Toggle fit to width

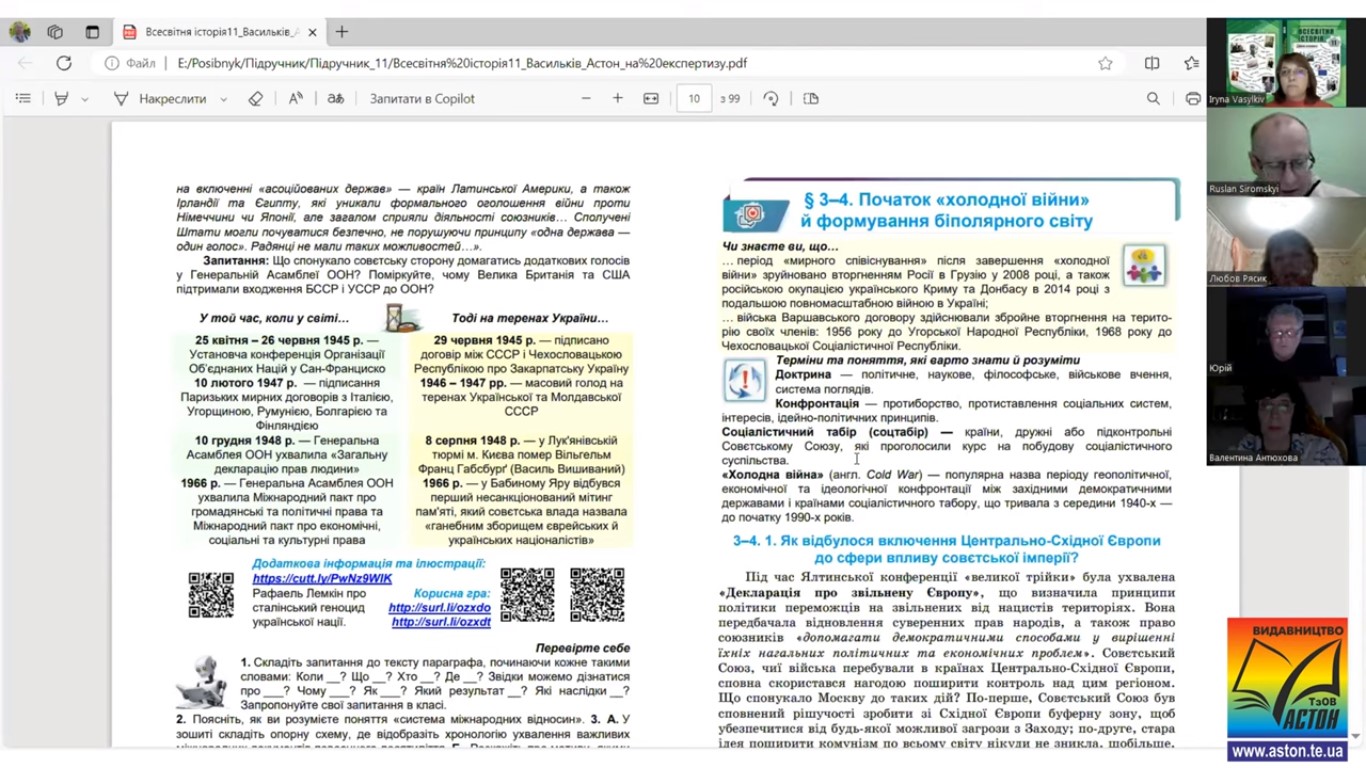point(651,99)
